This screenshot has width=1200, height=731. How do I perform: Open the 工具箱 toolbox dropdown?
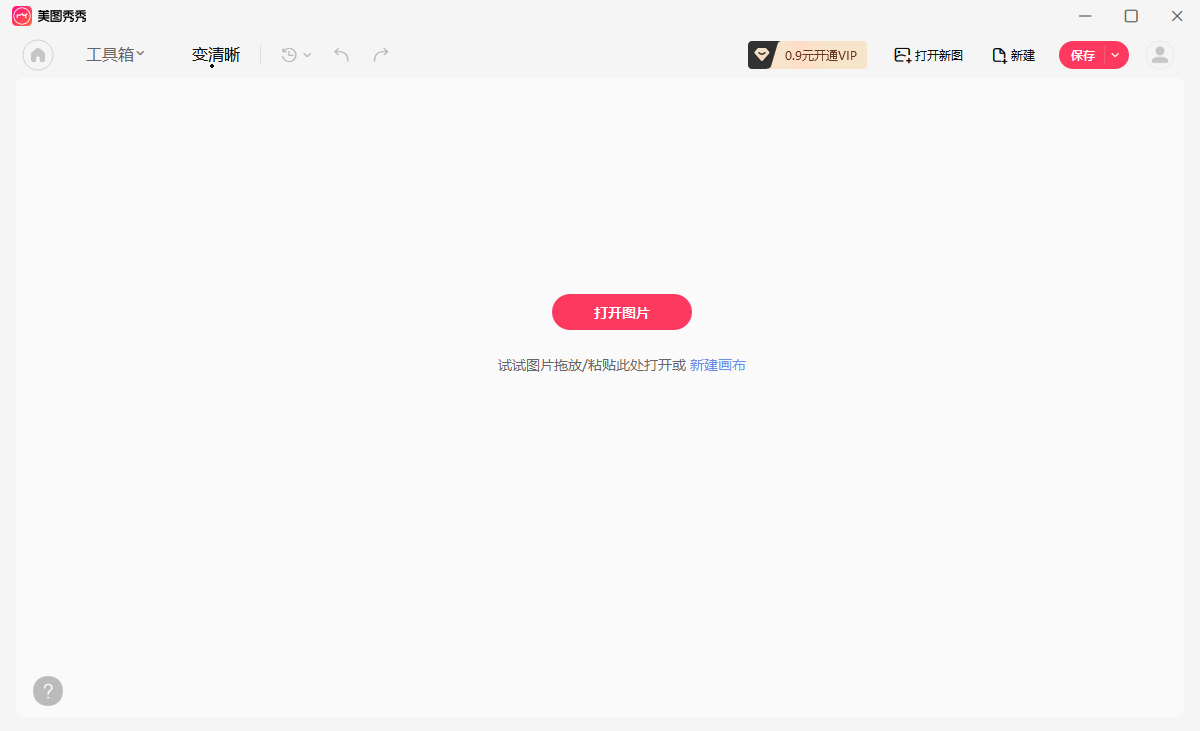point(115,55)
